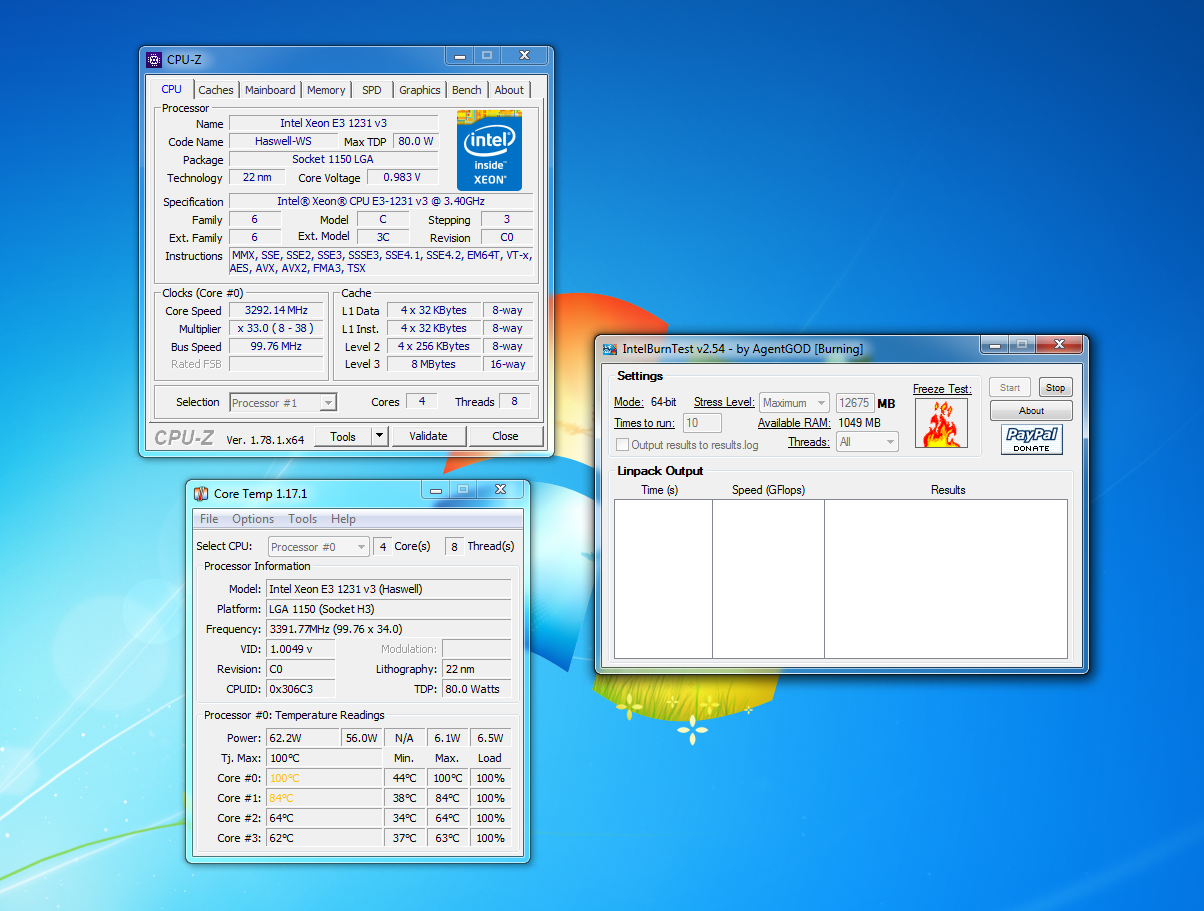Open the Options menu in Core Temp
The height and width of the screenshot is (911, 1204).
coord(253,519)
